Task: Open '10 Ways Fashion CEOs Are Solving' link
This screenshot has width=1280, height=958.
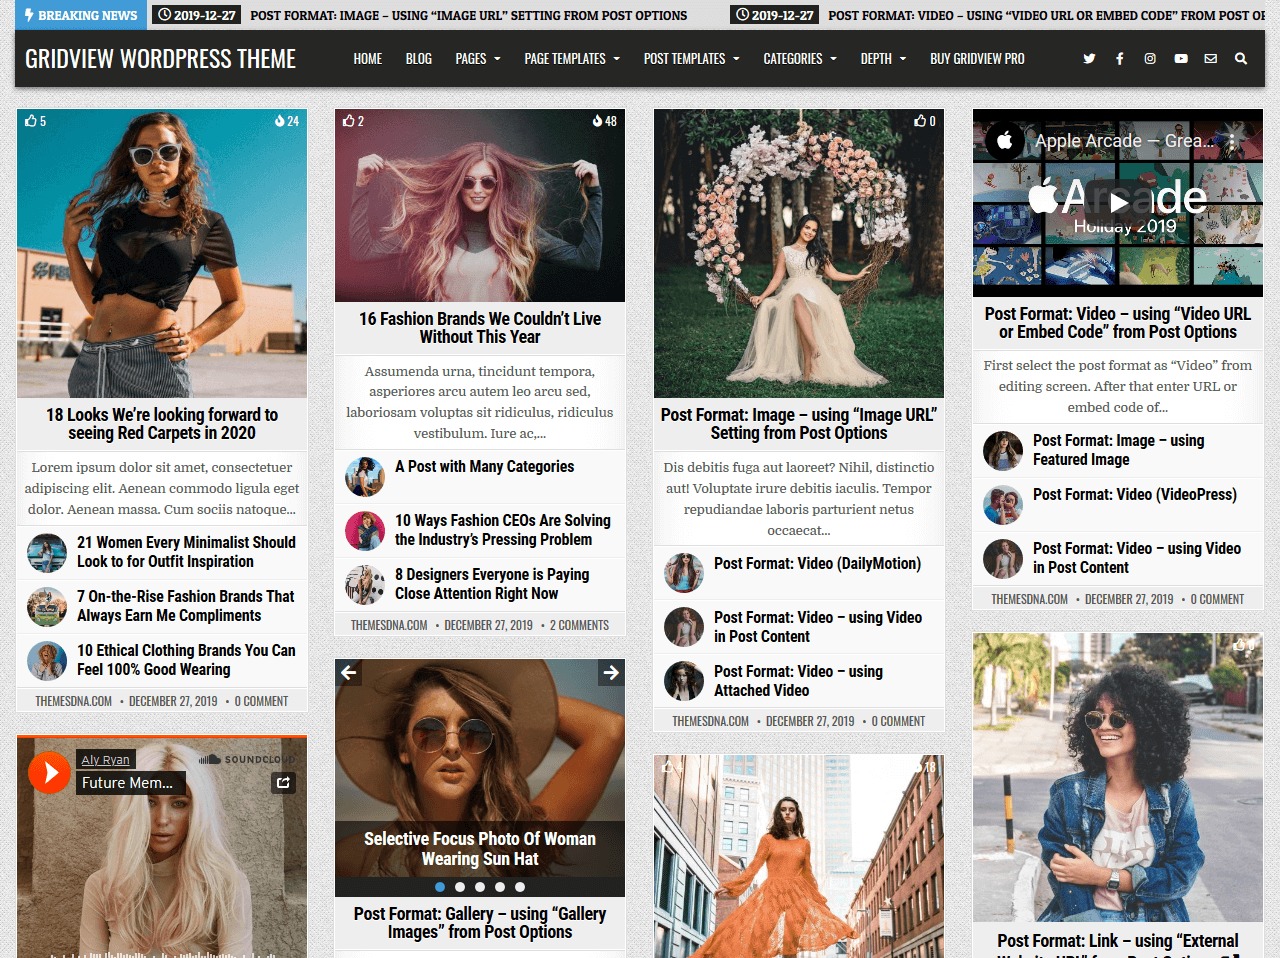Action: [502, 530]
